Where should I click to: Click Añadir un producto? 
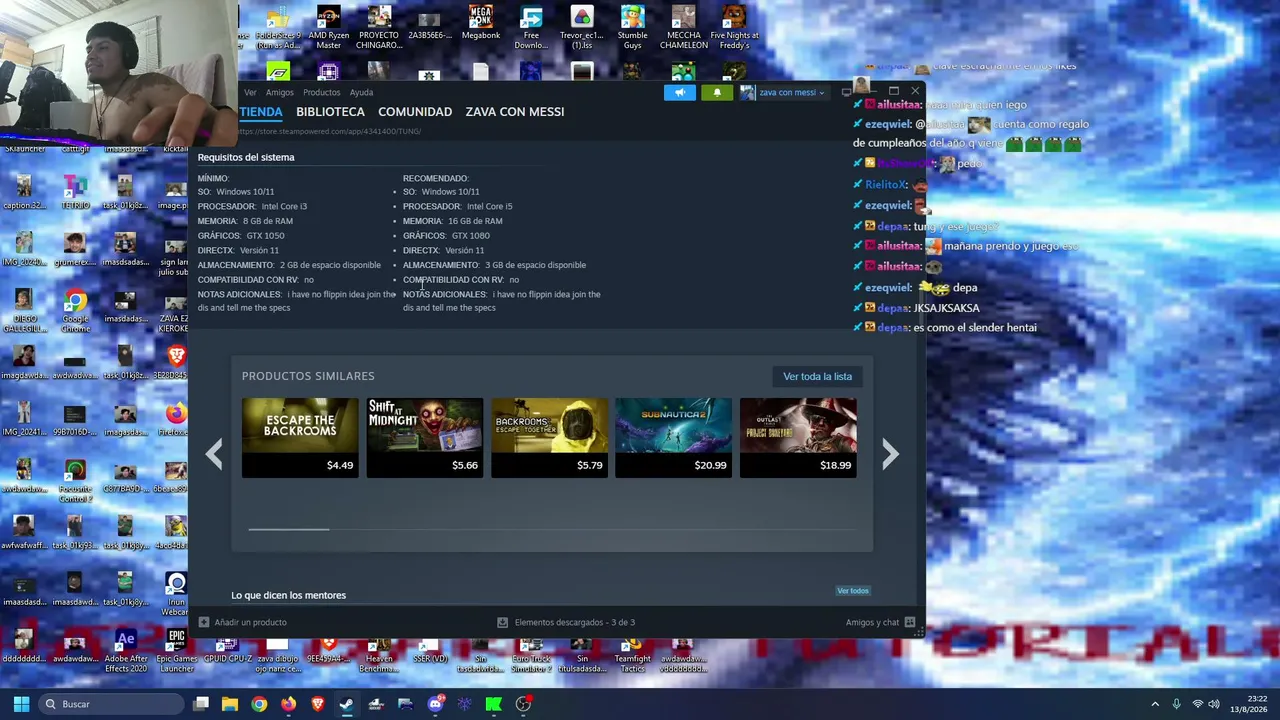(242, 622)
